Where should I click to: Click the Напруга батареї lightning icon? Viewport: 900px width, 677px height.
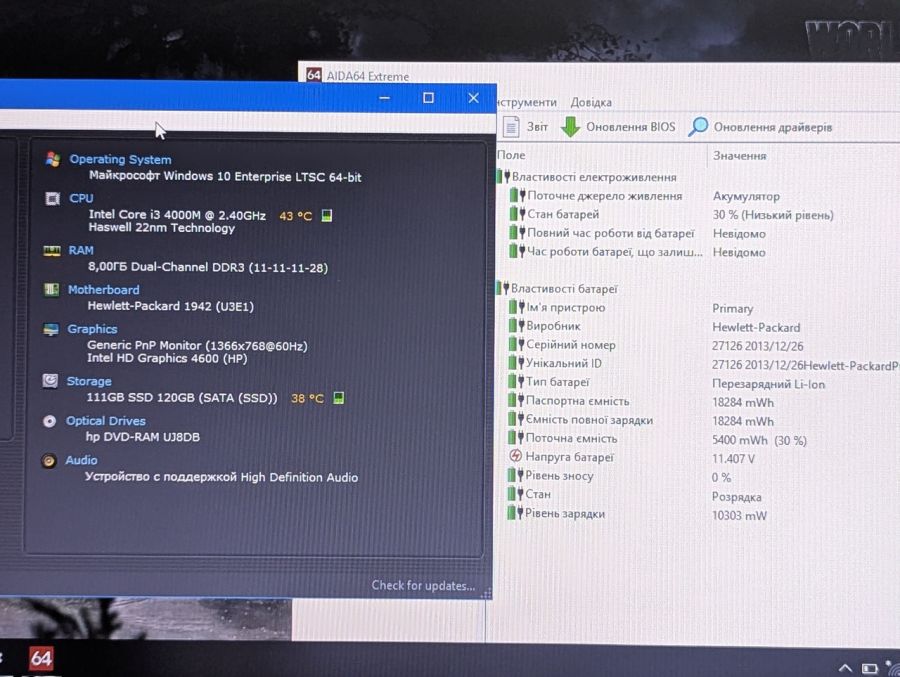pos(515,457)
